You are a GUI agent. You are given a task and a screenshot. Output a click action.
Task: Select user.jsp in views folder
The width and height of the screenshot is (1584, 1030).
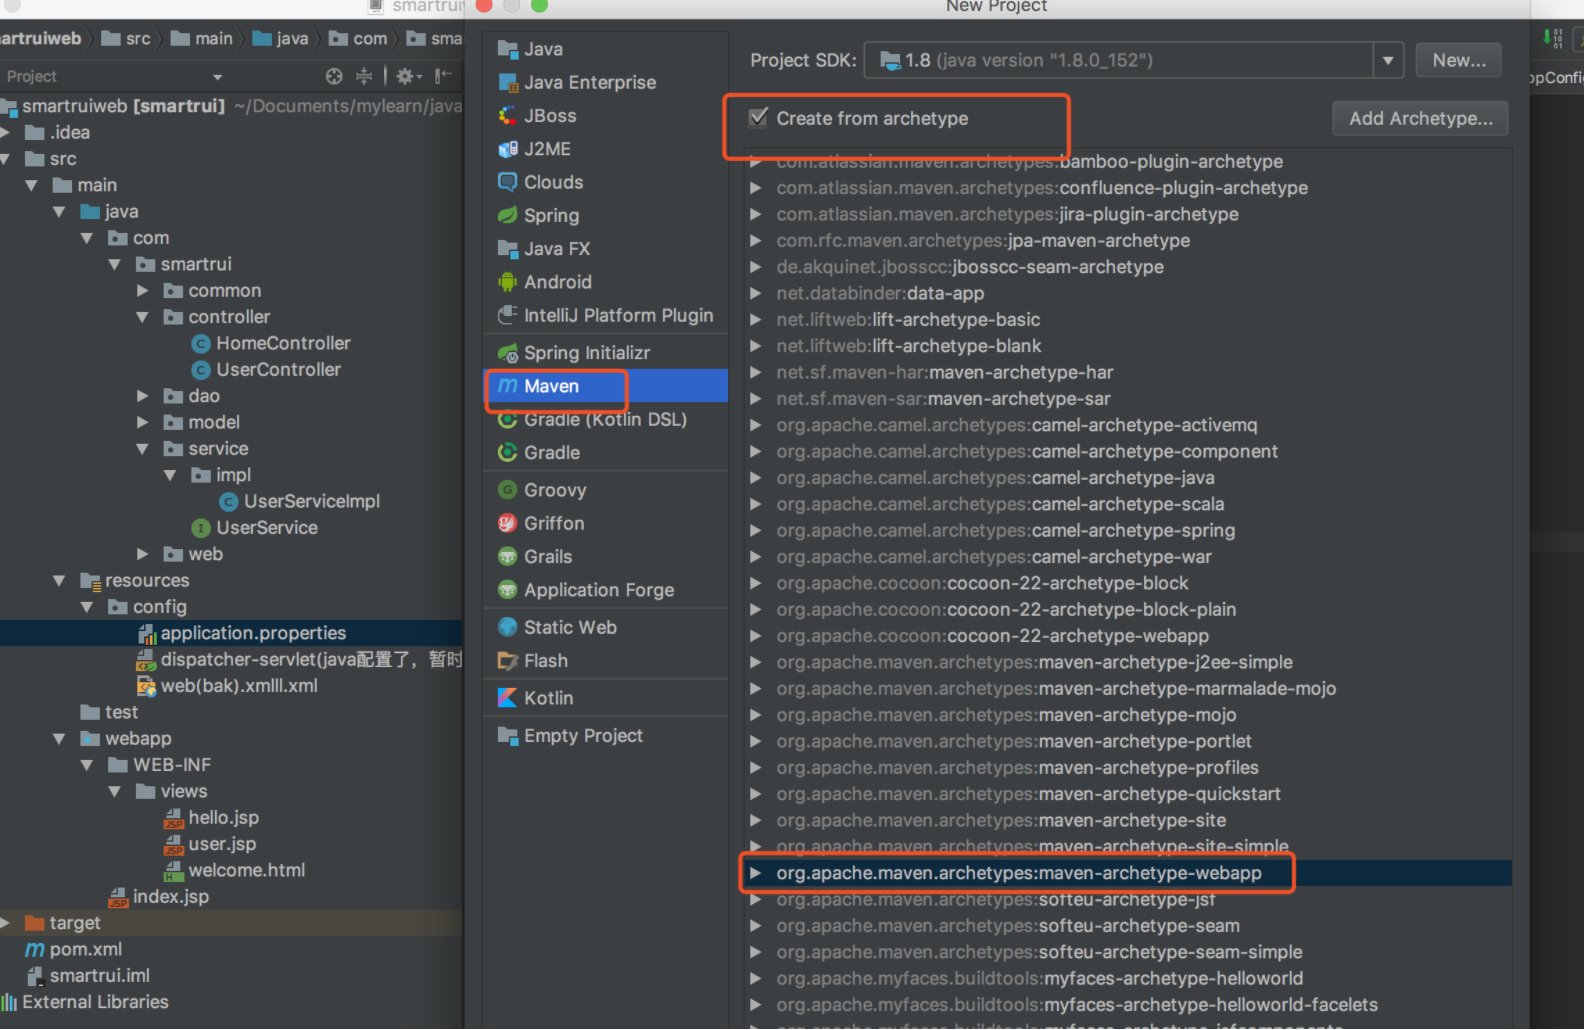pyautogui.click(x=210, y=844)
